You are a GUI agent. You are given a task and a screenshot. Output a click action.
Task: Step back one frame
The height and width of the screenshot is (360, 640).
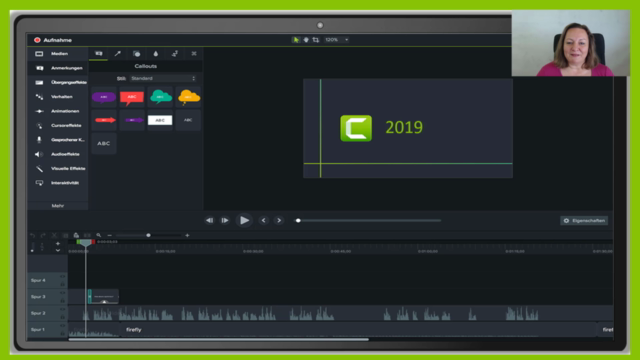pyautogui.click(x=209, y=220)
